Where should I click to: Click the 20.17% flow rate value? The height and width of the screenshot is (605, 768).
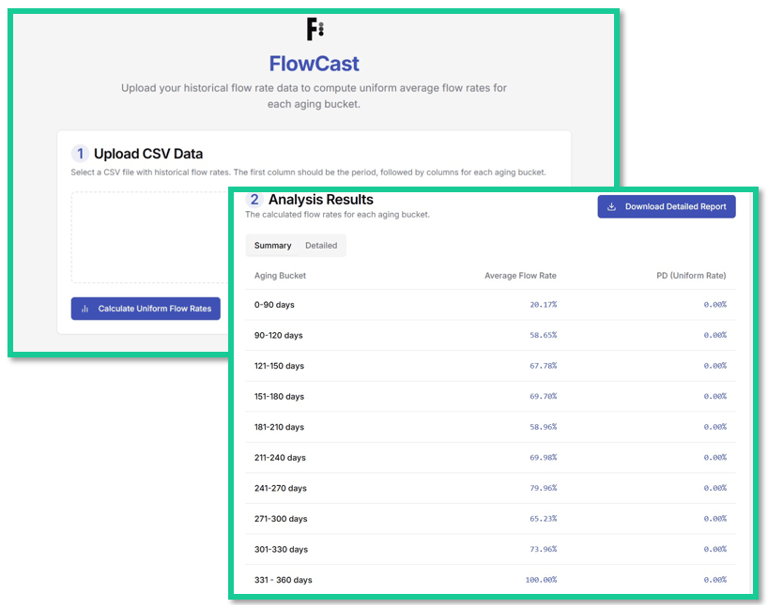pos(541,305)
